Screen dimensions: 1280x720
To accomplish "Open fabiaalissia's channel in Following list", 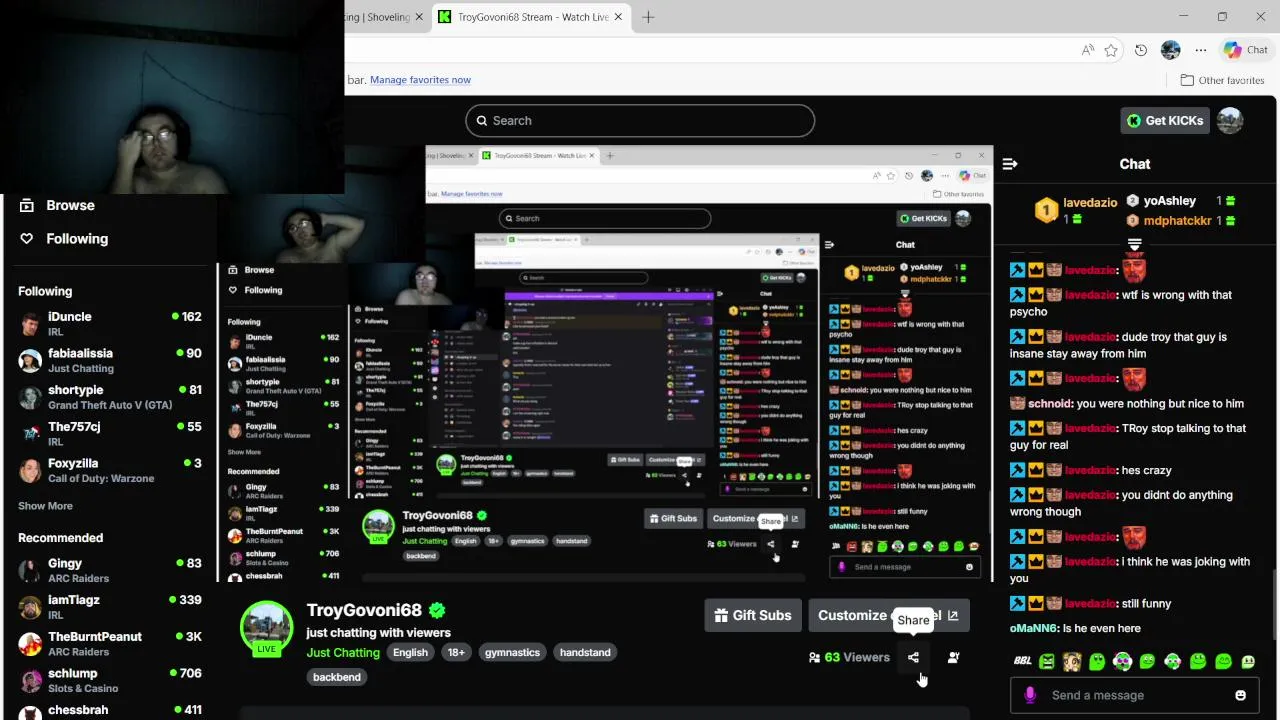I will (110, 360).
